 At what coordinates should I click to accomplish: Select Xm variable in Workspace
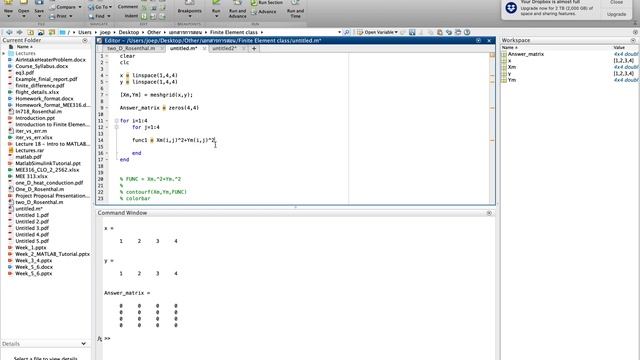click(x=512, y=67)
